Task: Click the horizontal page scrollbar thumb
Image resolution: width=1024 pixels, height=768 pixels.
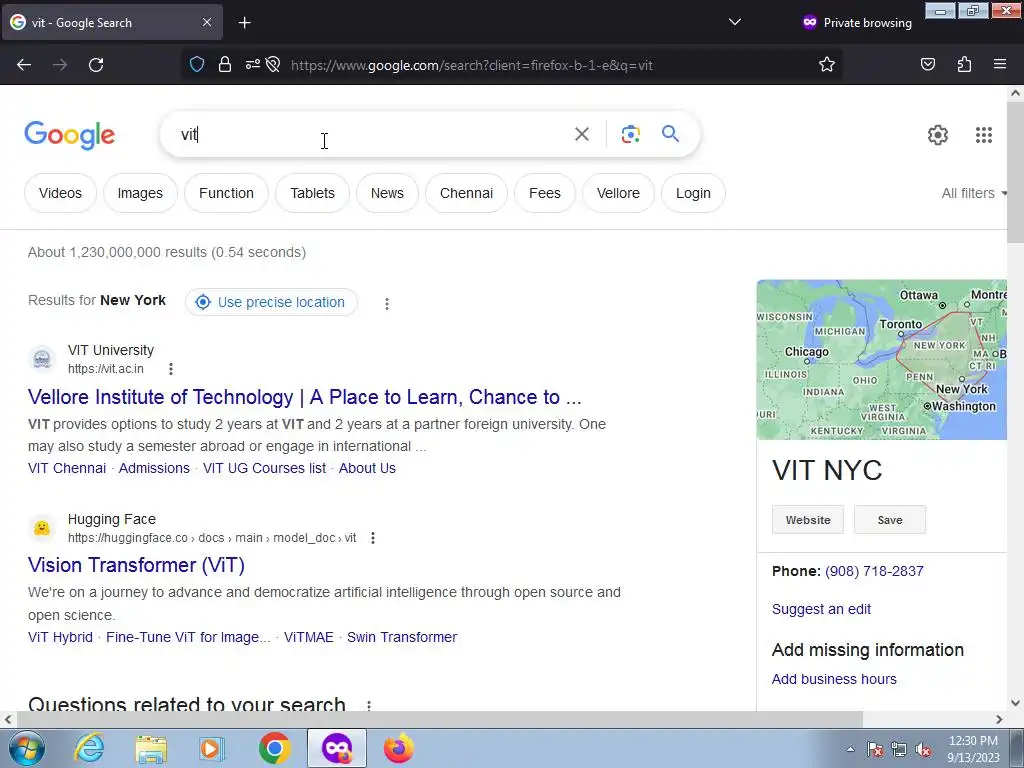Action: pyautogui.click(x=440, y=719)
